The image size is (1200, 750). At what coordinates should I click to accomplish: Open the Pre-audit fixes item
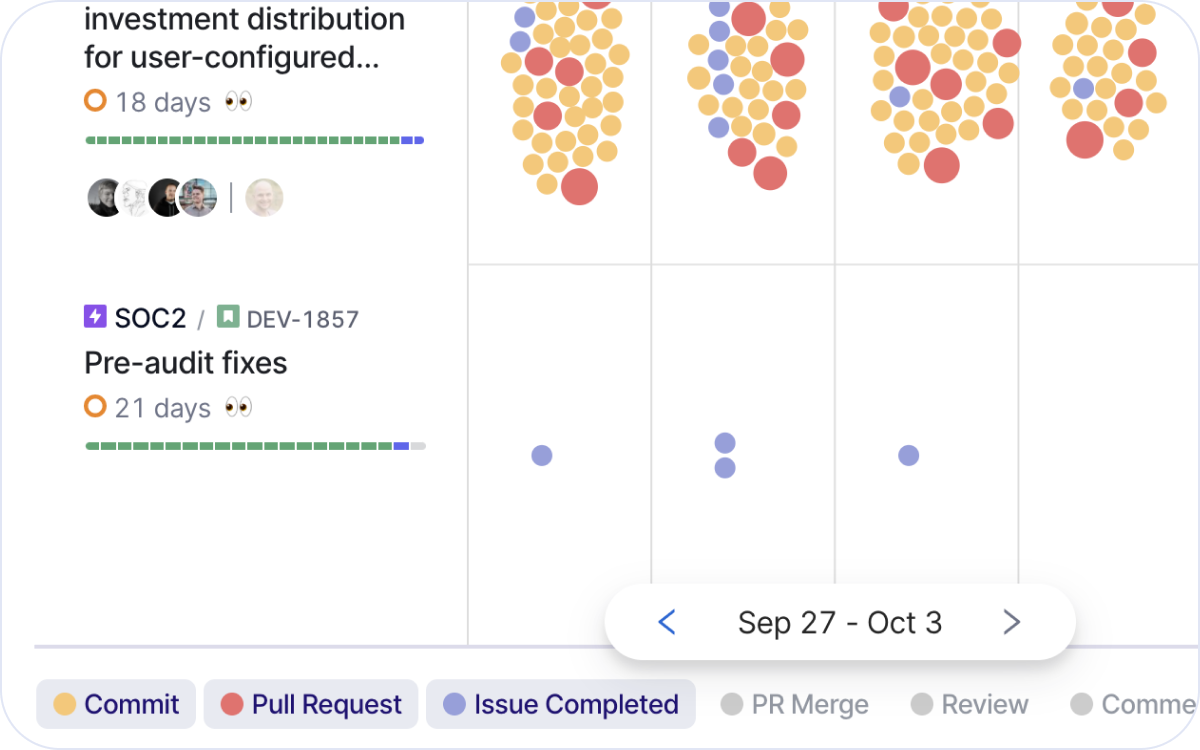click(186, 363)
